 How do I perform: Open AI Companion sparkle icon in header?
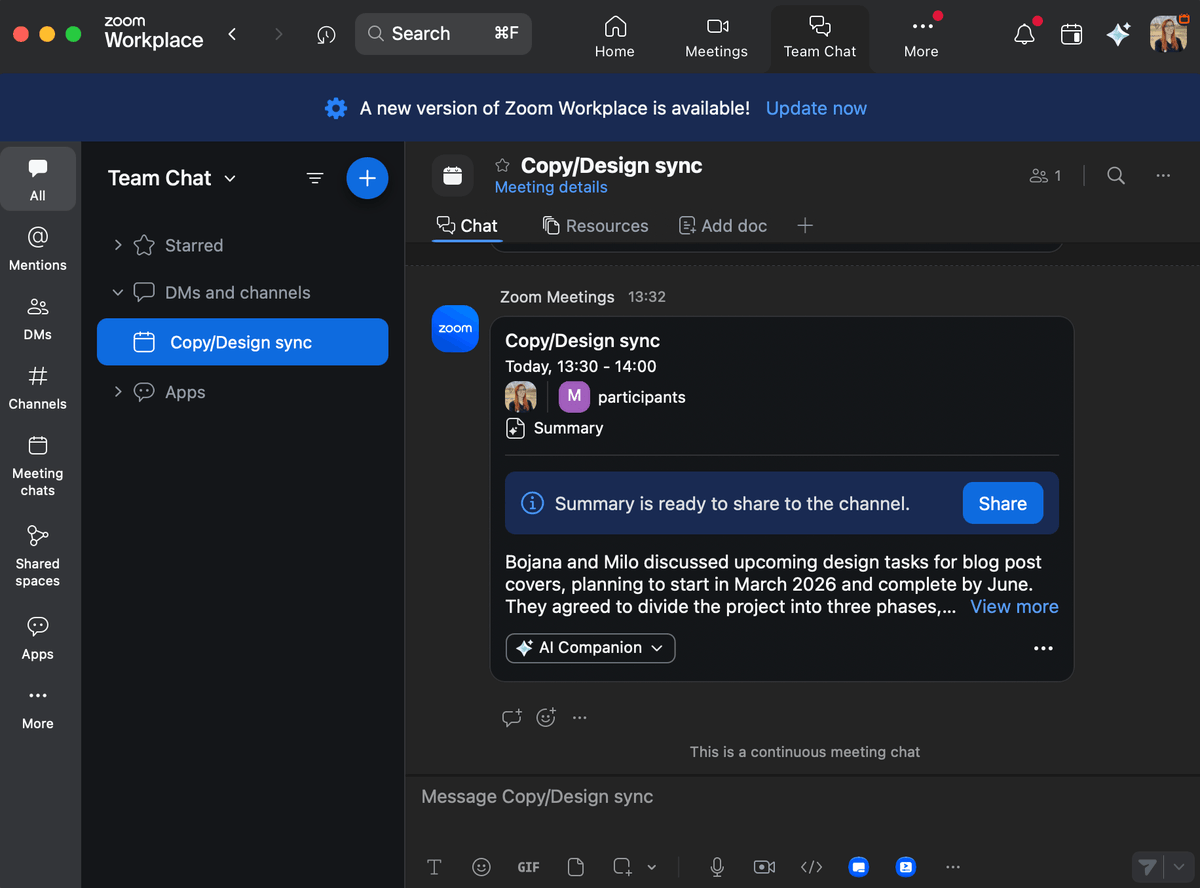pos(1118,35)
